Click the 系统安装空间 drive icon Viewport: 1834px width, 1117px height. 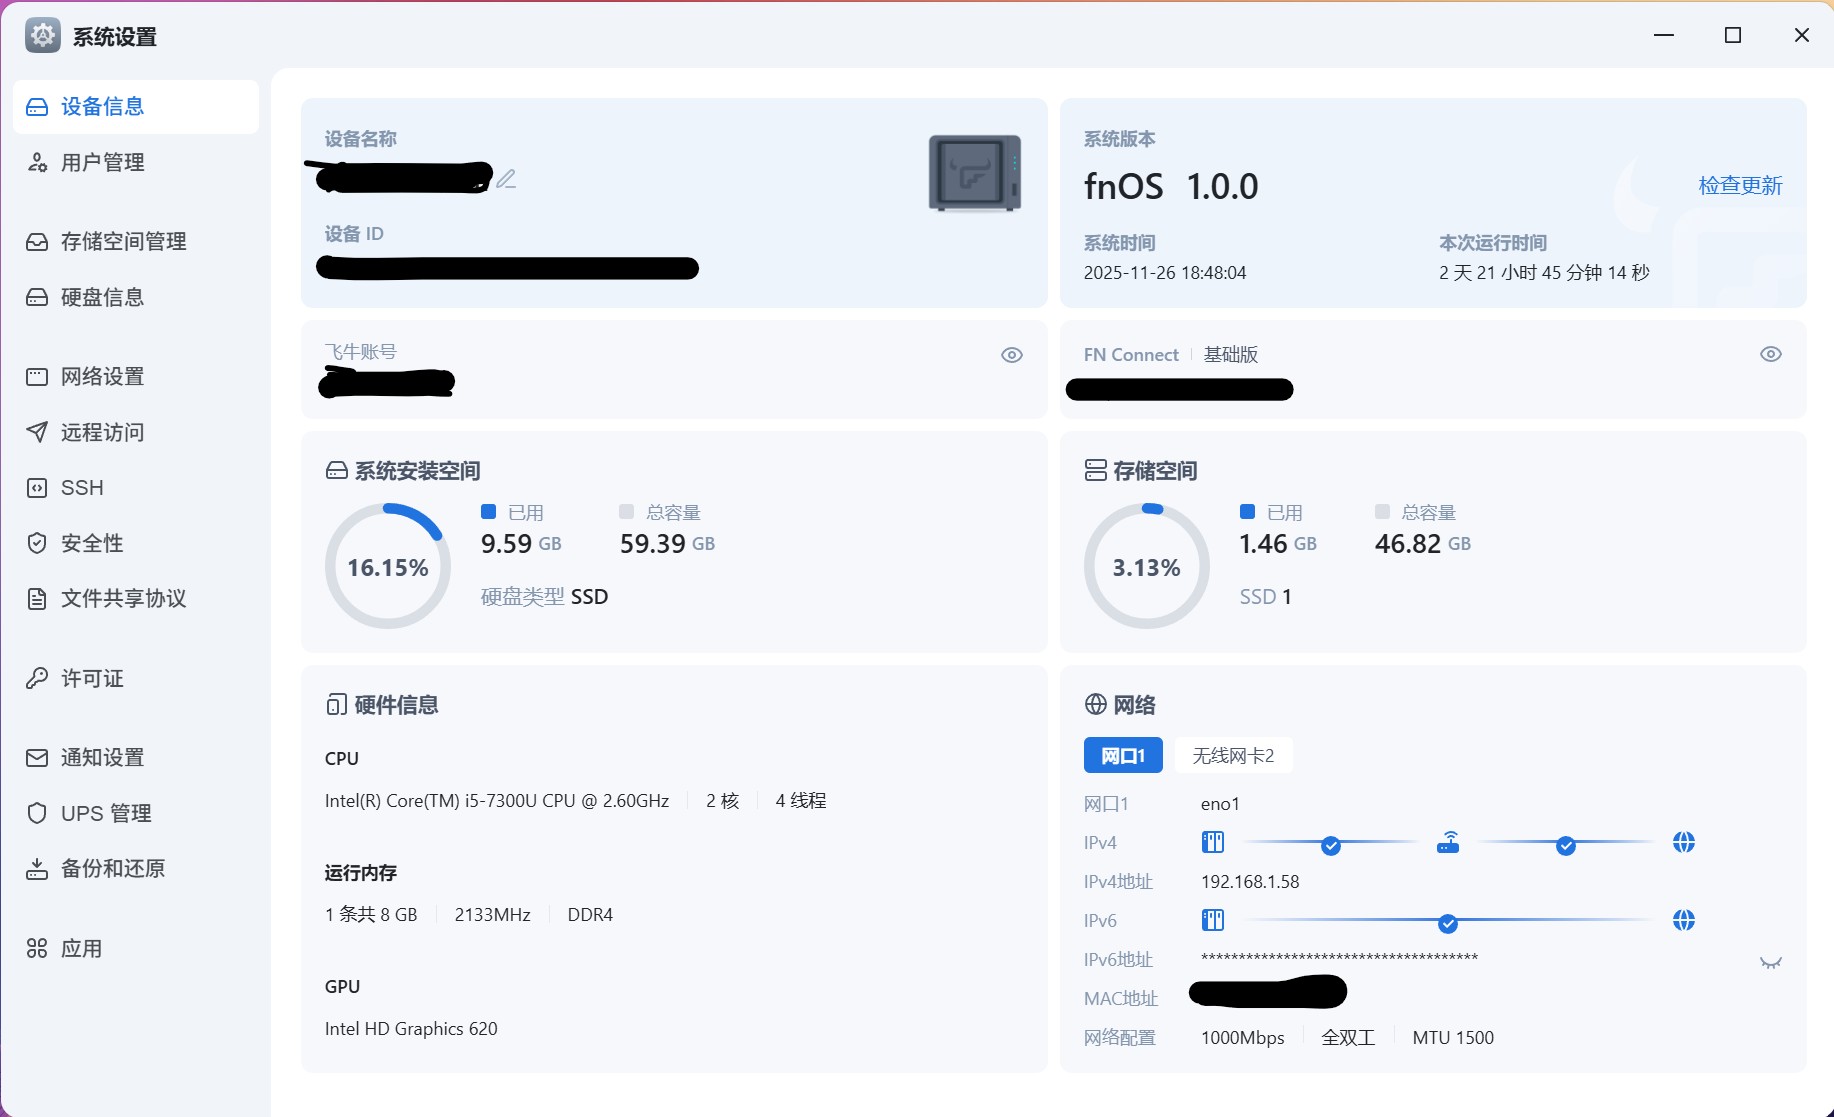pos(337,471)
